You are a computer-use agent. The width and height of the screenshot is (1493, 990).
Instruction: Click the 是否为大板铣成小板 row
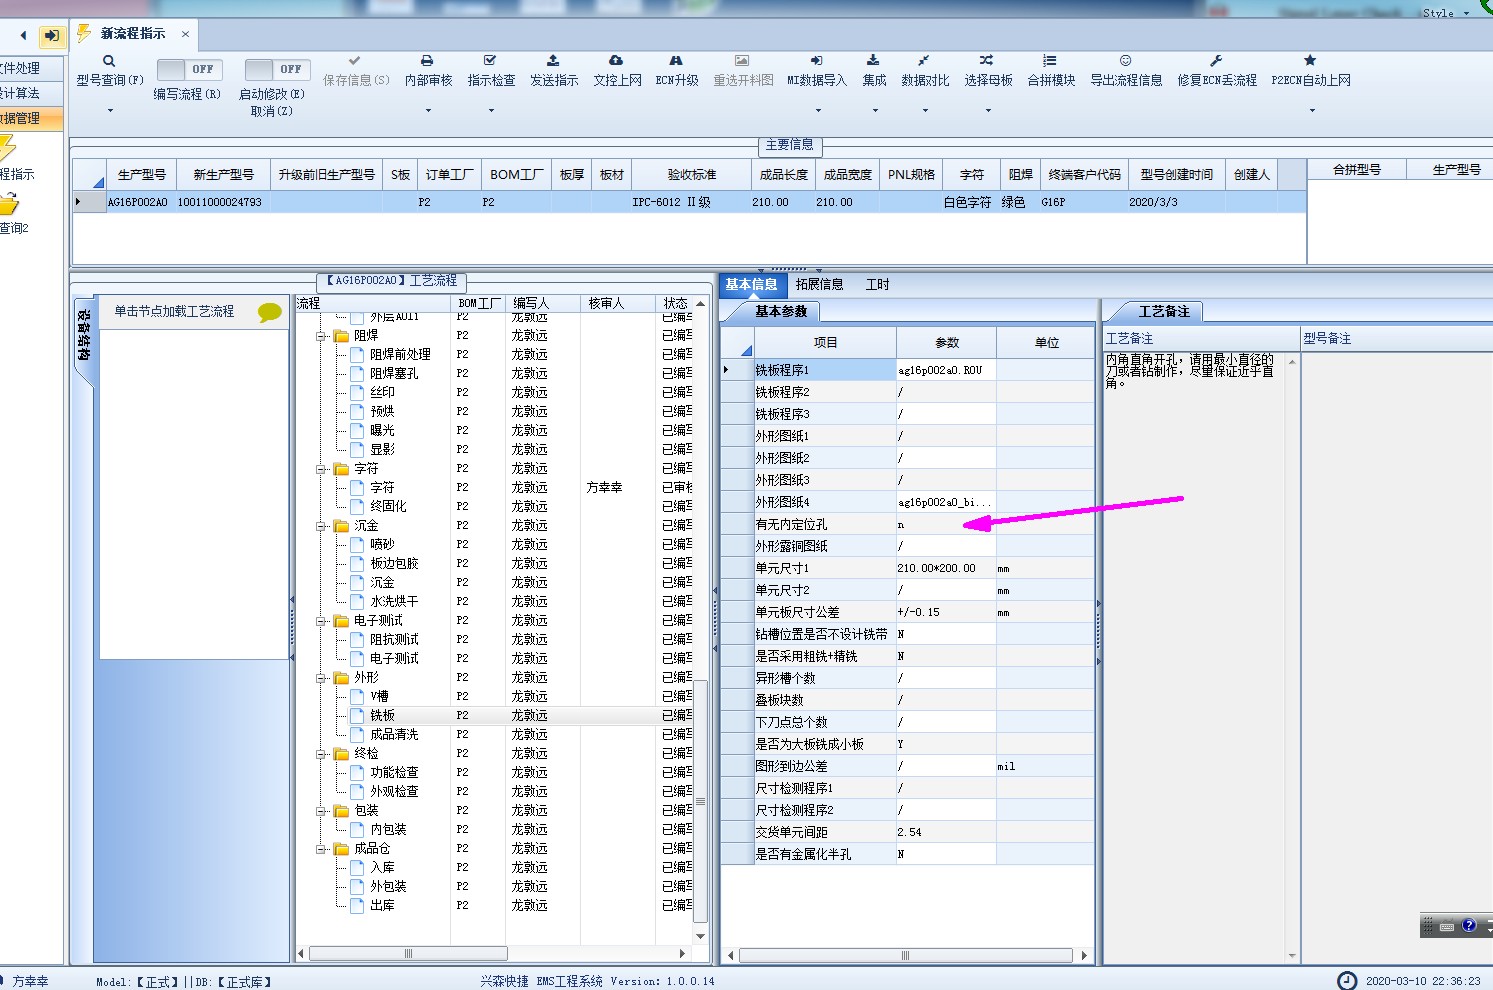click(x=908, y=745)
